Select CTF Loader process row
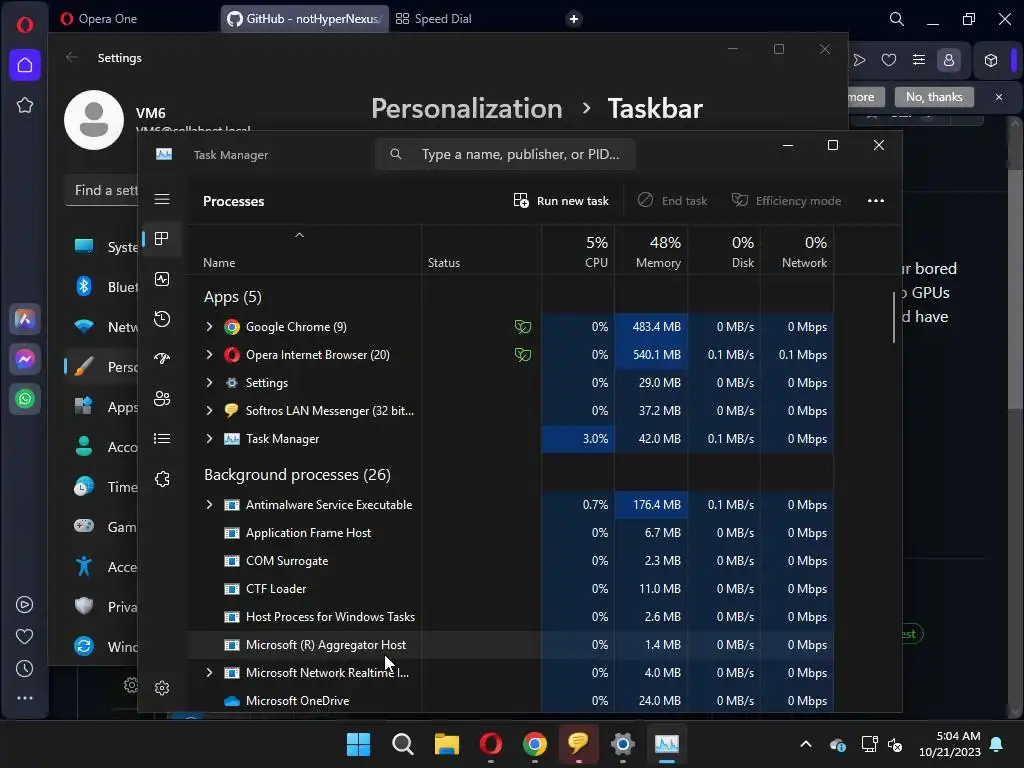 511,589
